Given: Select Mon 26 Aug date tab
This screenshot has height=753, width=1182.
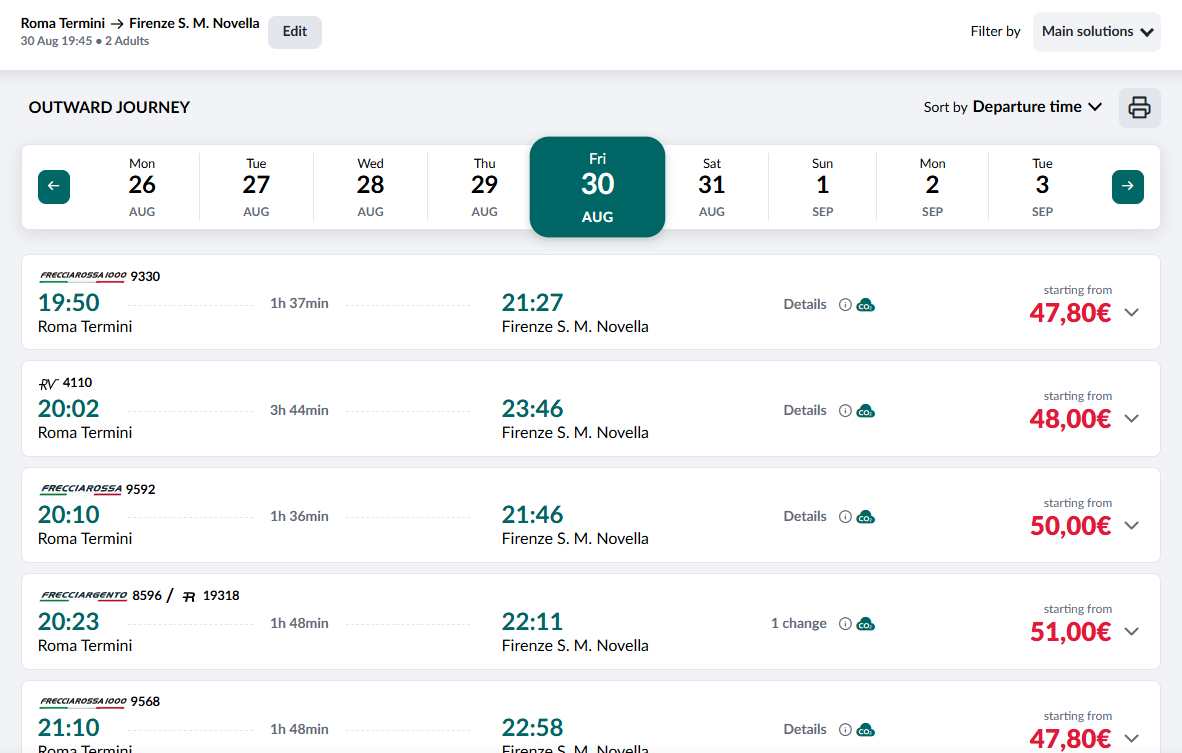Looking at the screenshot, I should coord(142,187).
